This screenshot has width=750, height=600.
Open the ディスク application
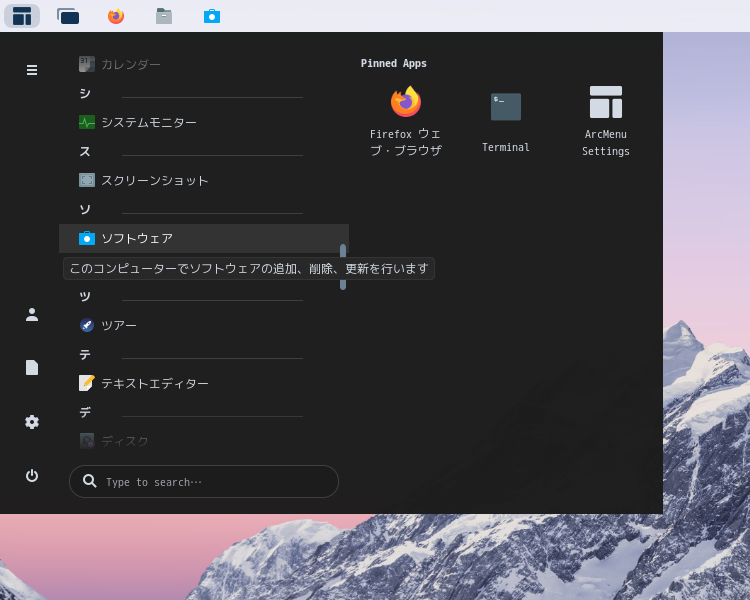pyautogui.click(x=204, y=441)
